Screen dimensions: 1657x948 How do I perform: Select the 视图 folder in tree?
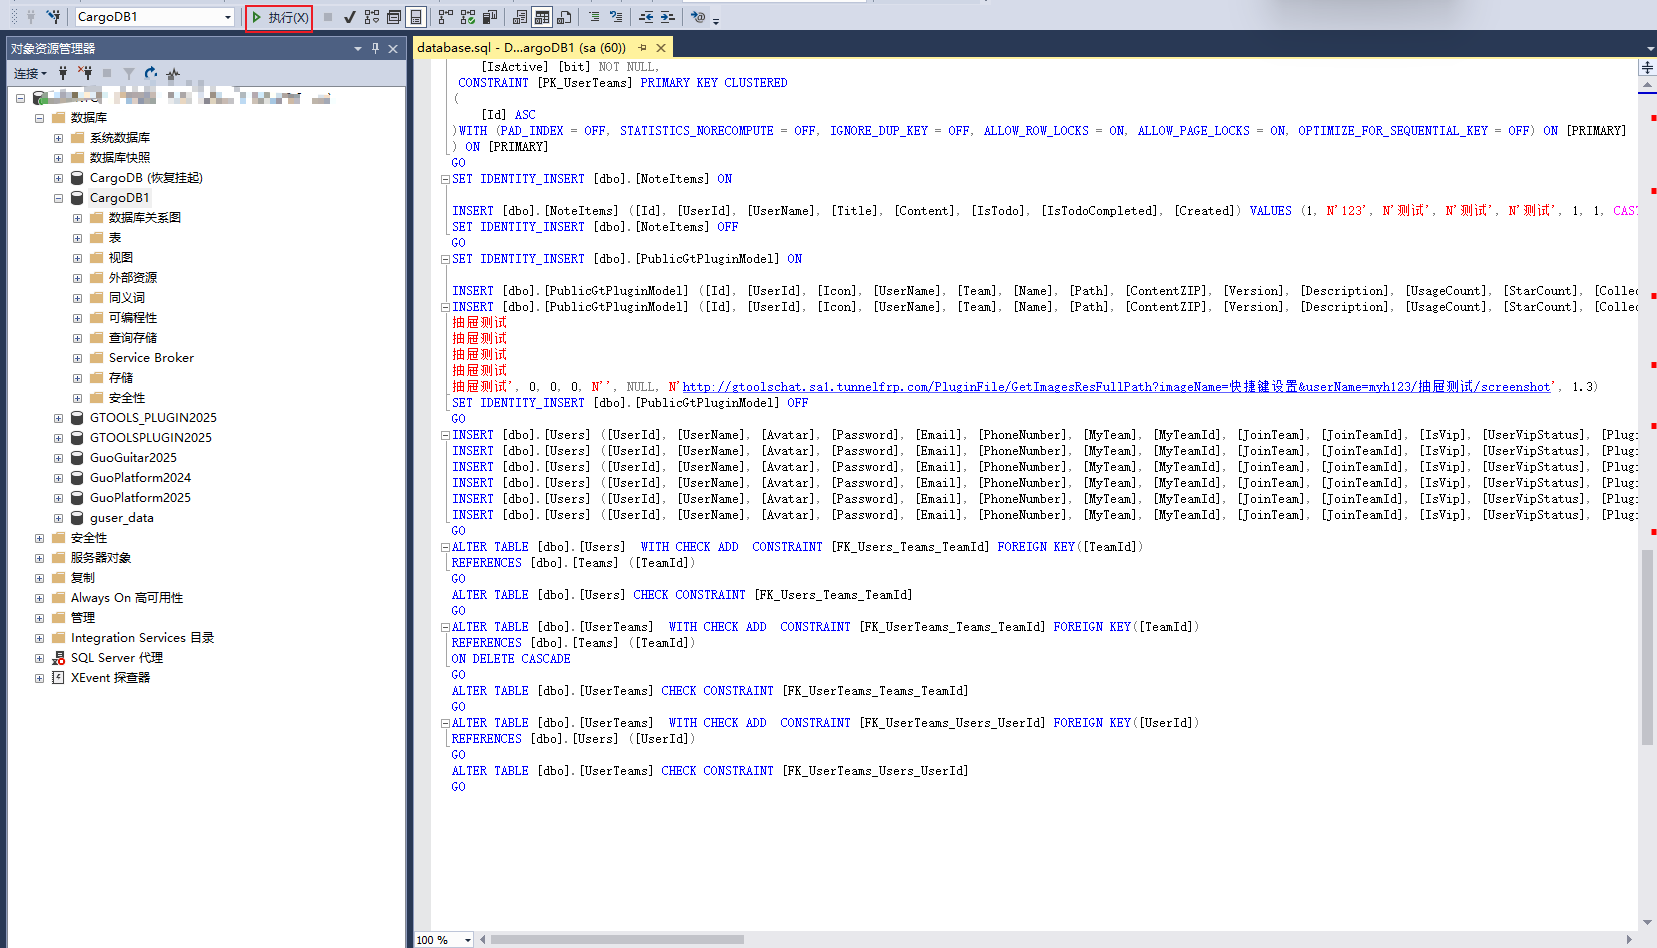(x=120, y=258)
